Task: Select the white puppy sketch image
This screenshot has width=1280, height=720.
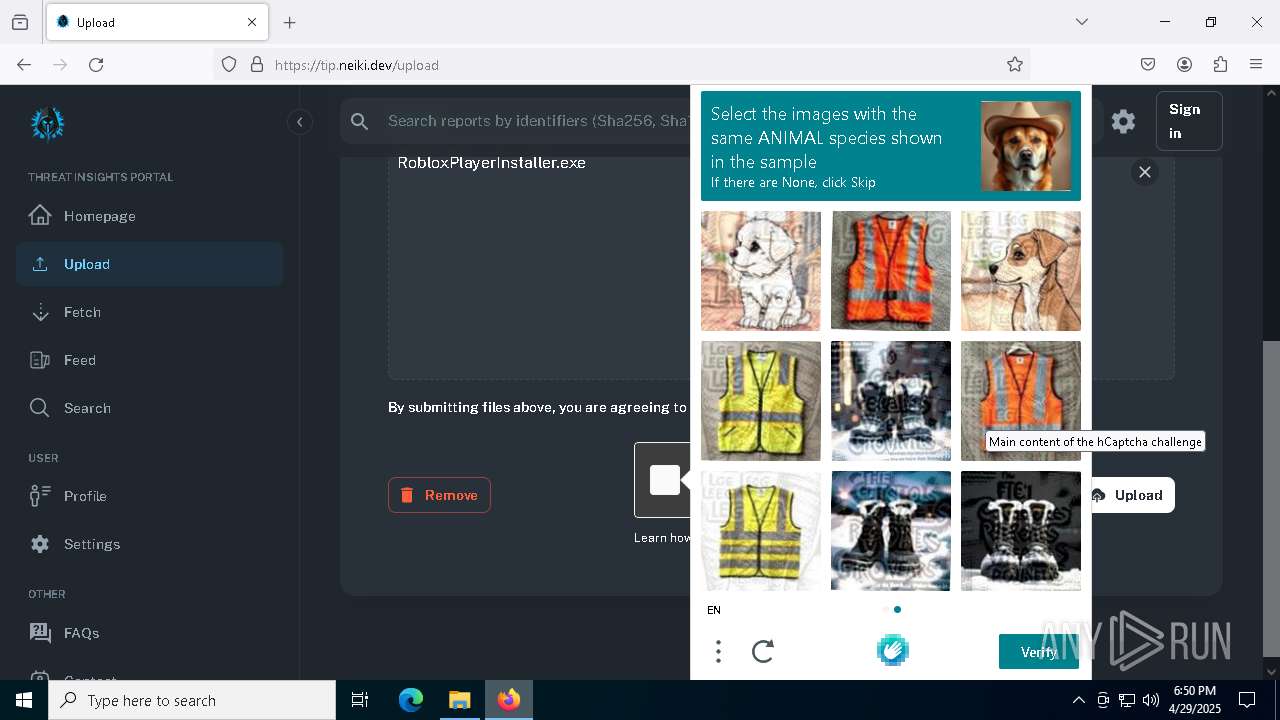Action: pos(761,271)
